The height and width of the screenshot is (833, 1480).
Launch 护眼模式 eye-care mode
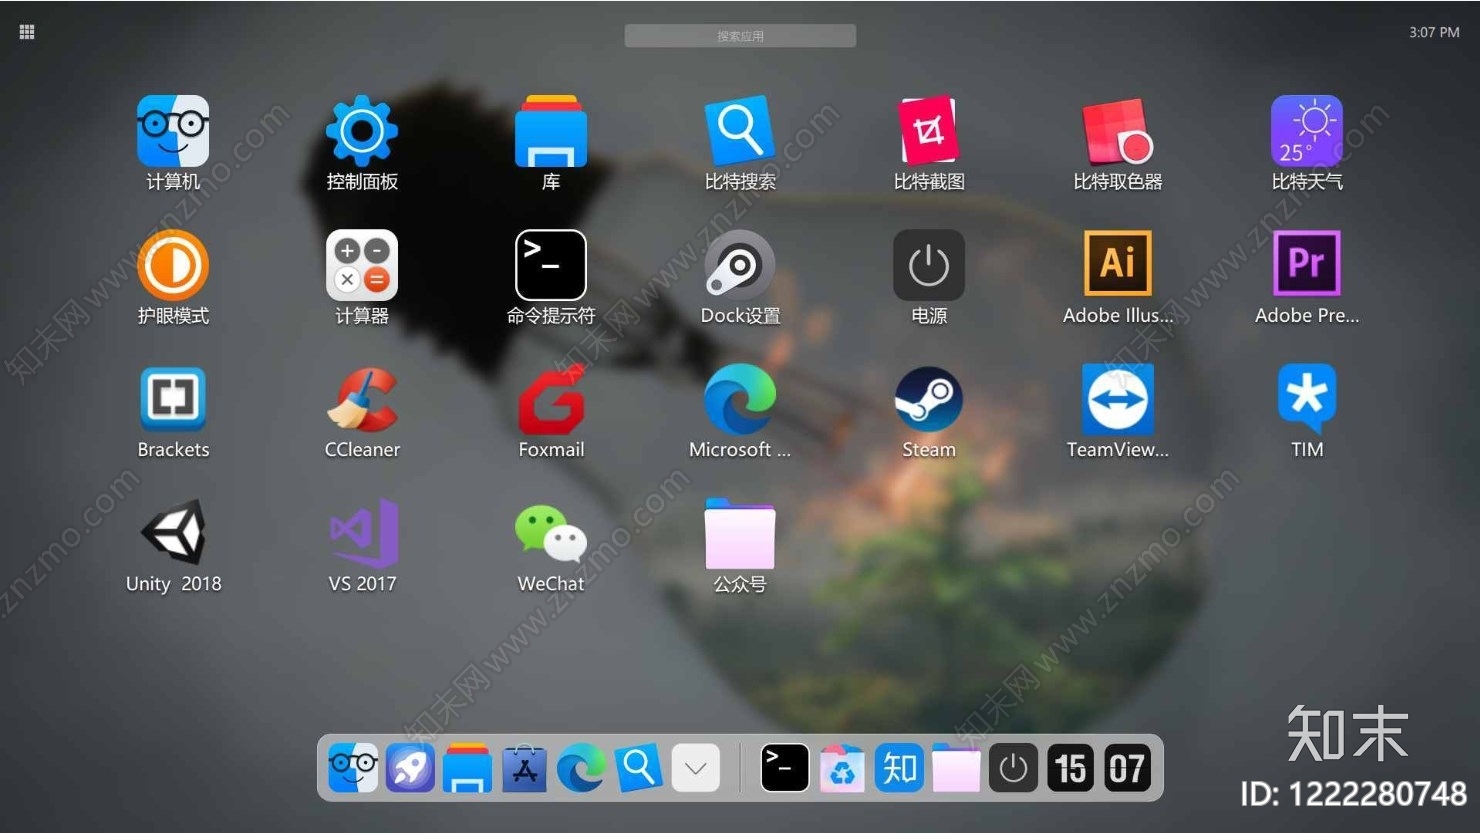(173, 265)
